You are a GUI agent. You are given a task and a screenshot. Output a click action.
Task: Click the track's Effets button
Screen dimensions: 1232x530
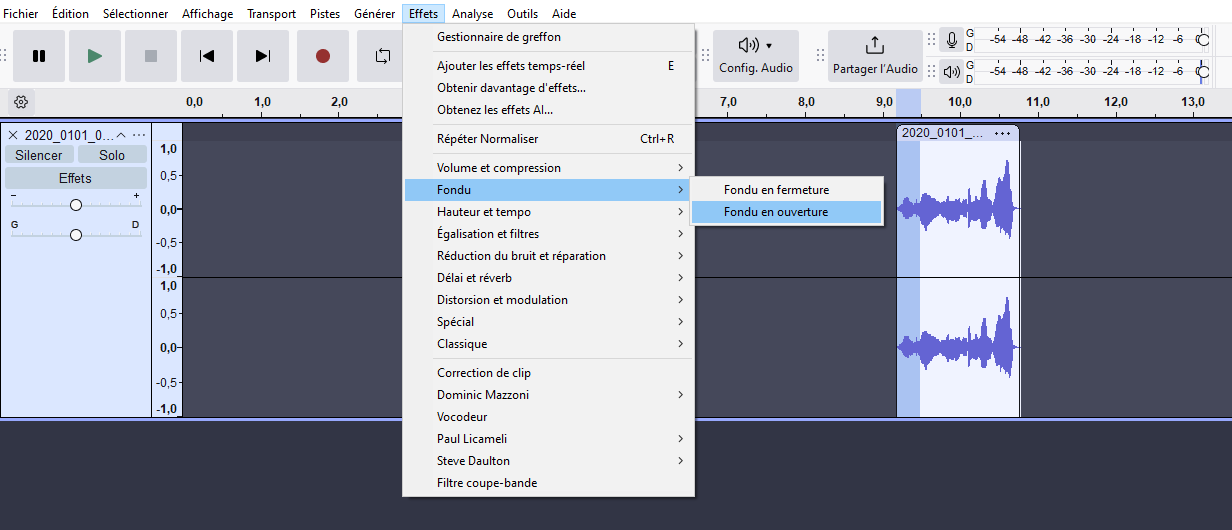click(x=75, y=178)
